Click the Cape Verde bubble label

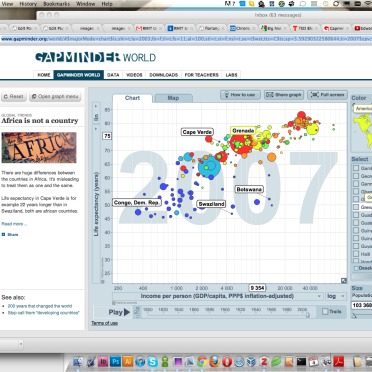tap(197, 132)
